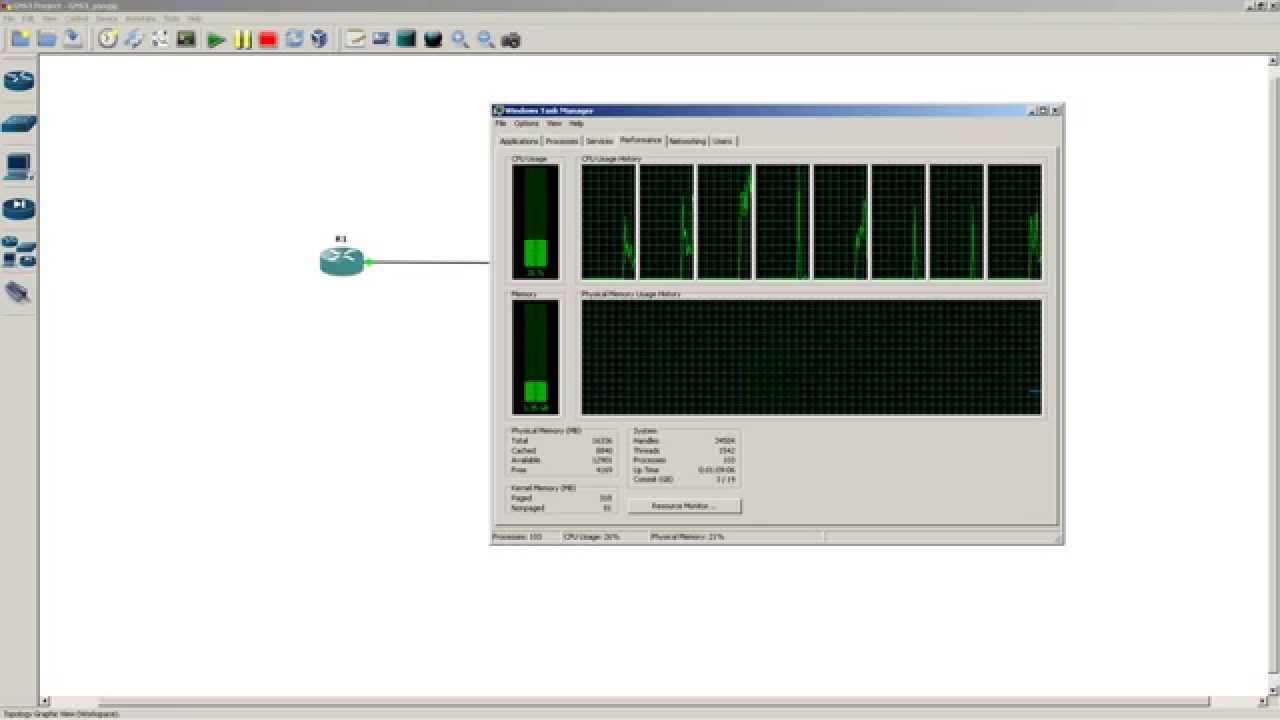Open Task Manager Options menu
This screenshot has height=720, width=1280.
[x=526, y=124]
